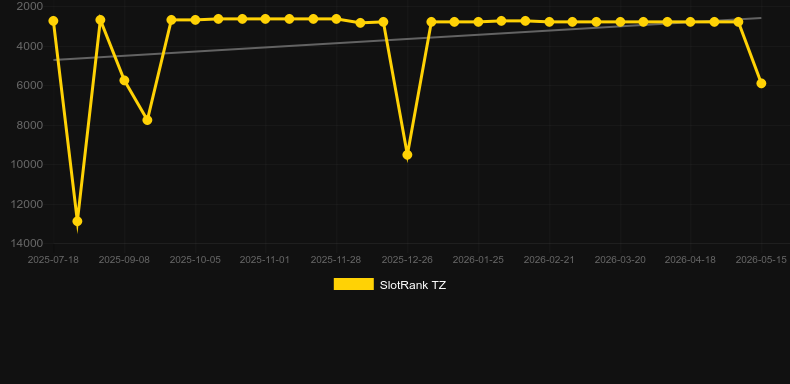Click the 2026-05-15 x-axis date label

pyautogui.click(x=761, y=260)
